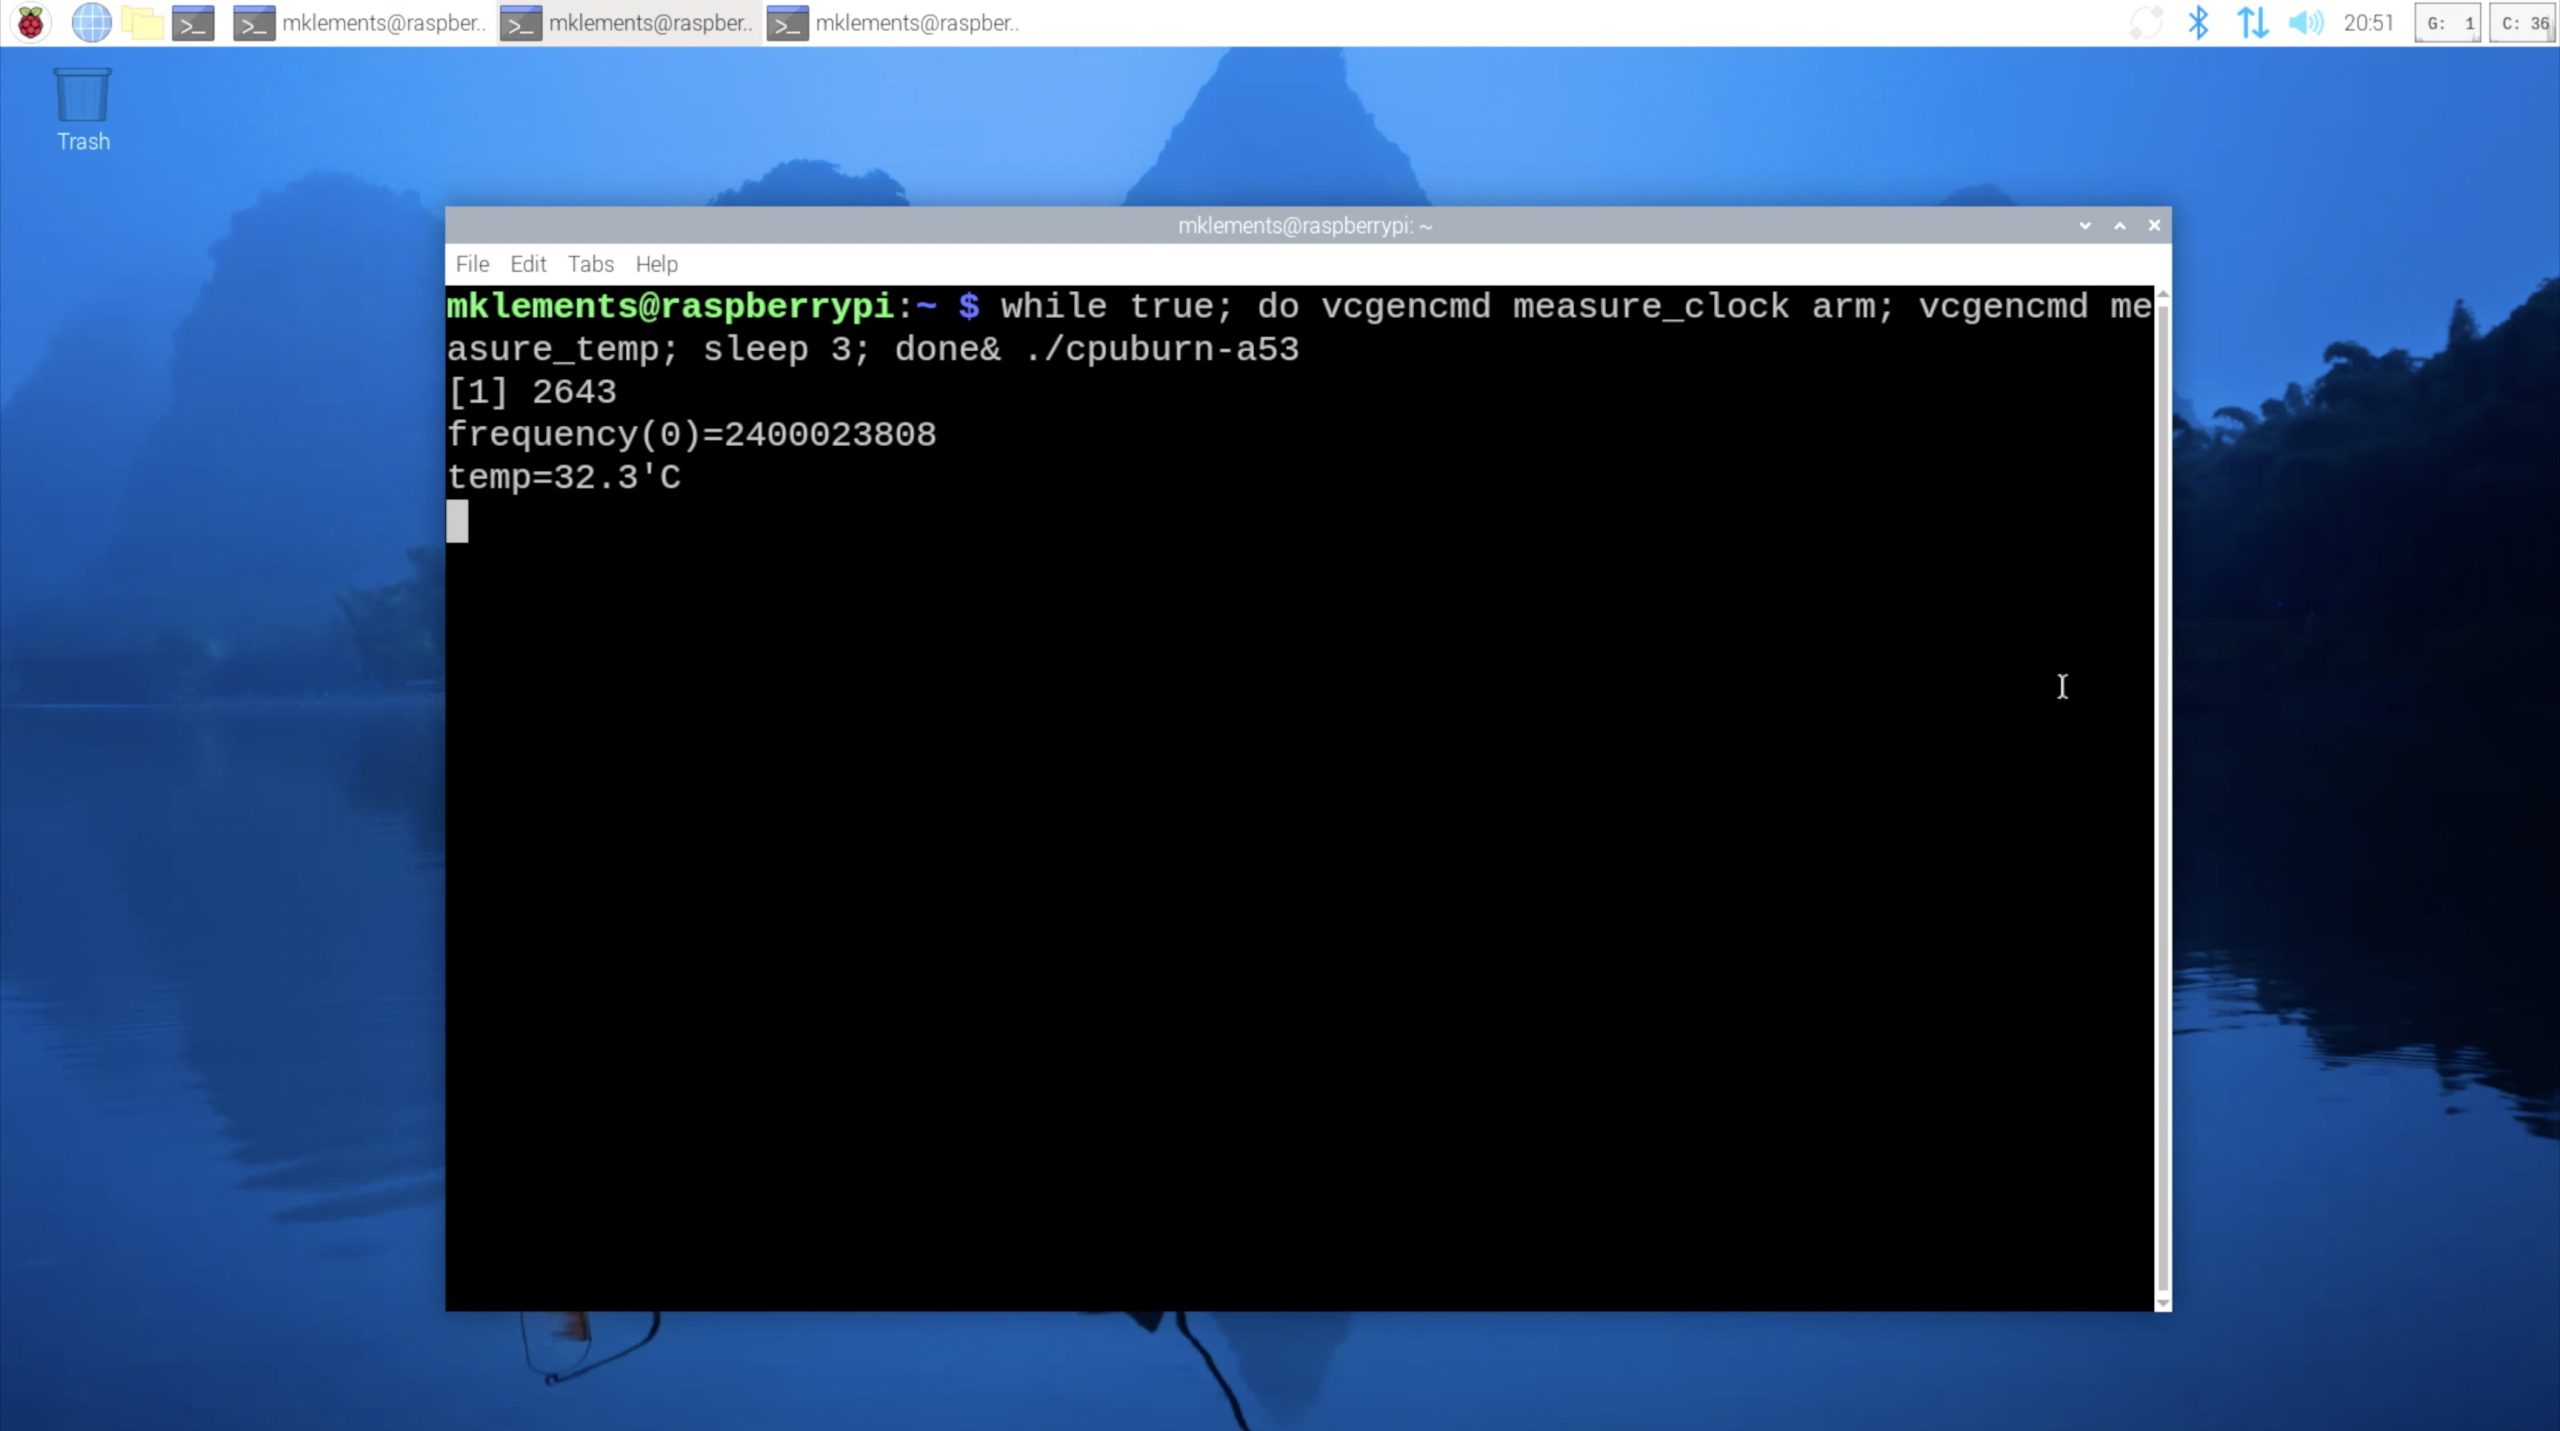
Task: Switch to third mklements terminal taskbar button
Action: [894, 22]
